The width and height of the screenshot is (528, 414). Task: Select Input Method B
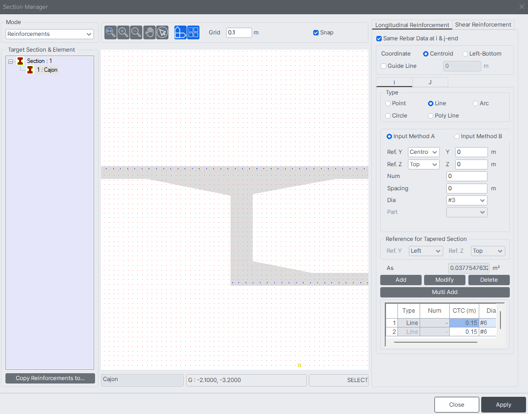coord(457,136)
